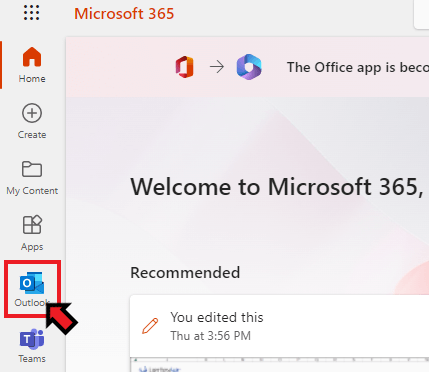
Task: Click the 'Thu at 3:56 PM' timestamp
Action: pyautogui.click(x=211, y=336)
